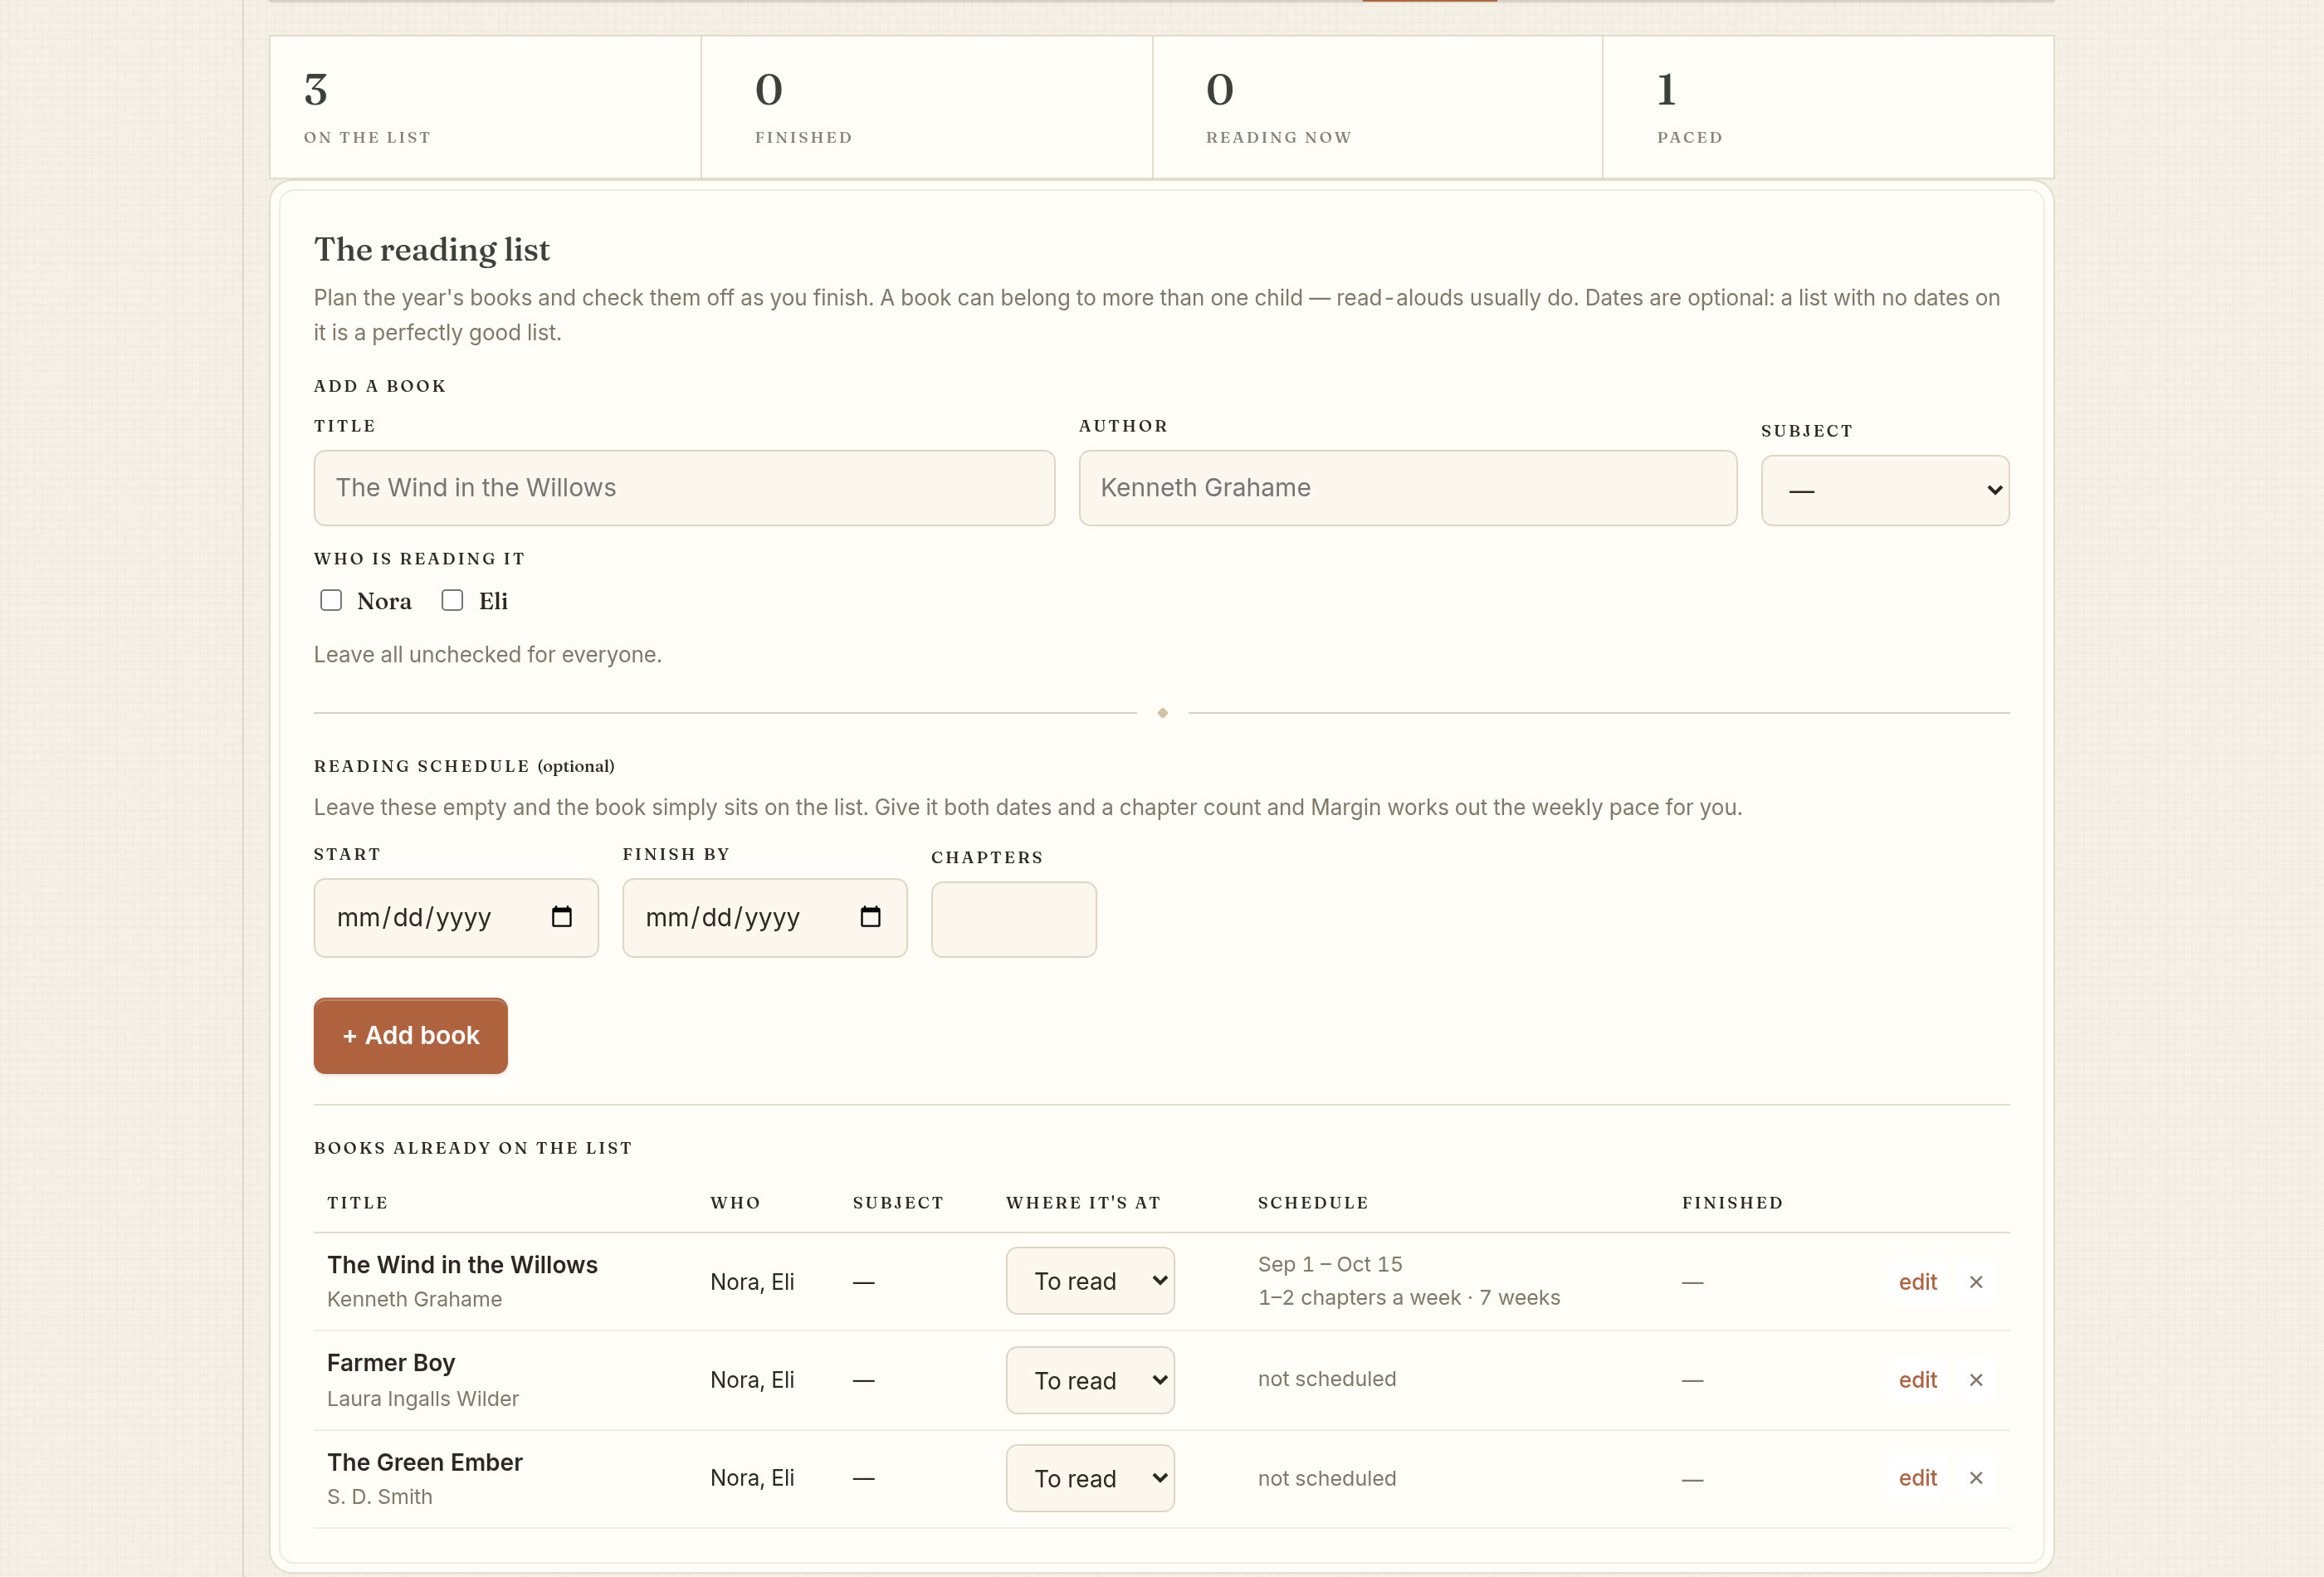Click 'The reading list' heading
This screenshot has width=2324, height=1577.
(x=432, y=250)
